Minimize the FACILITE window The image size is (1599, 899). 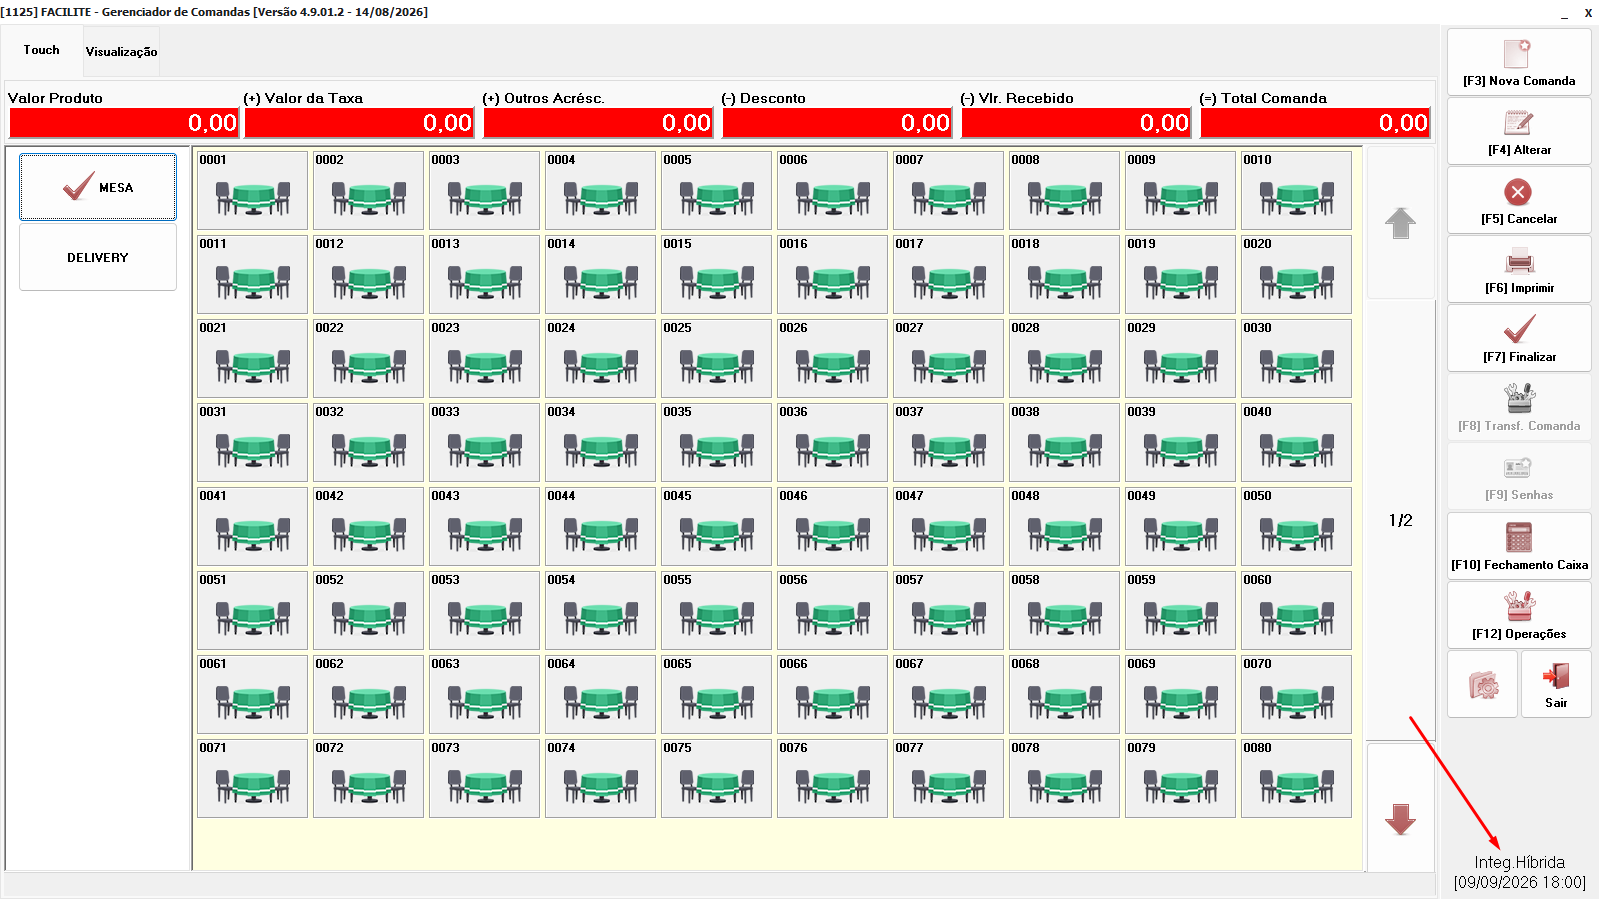1565,13
